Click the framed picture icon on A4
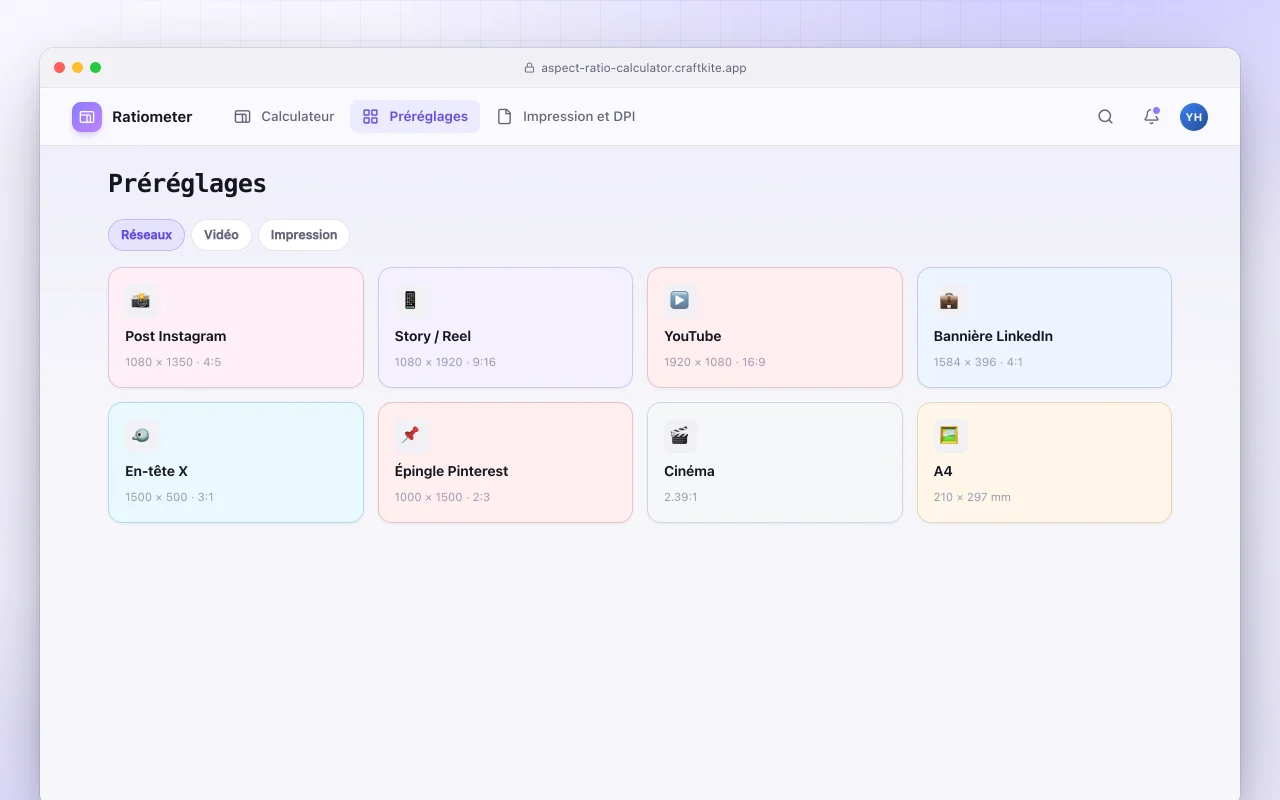 tap(949, 435)
